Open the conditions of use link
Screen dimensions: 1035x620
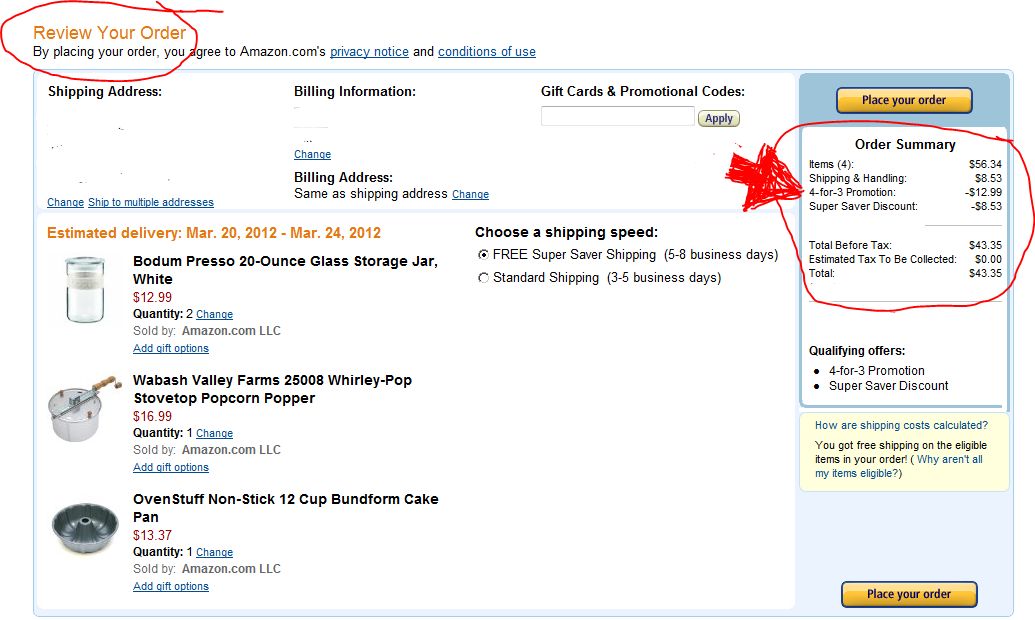tap(486, 52)
